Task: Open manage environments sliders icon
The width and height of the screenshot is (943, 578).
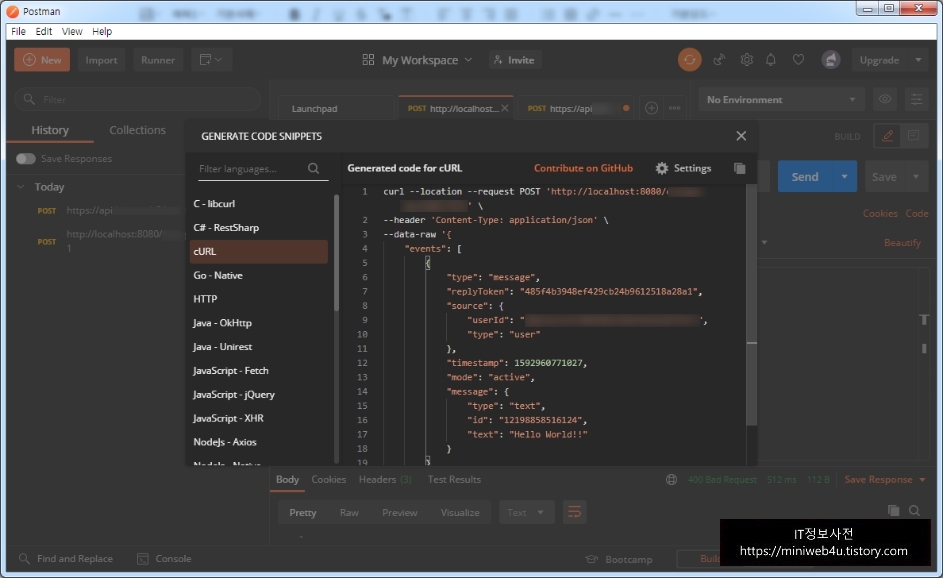Action: (917, 99)
